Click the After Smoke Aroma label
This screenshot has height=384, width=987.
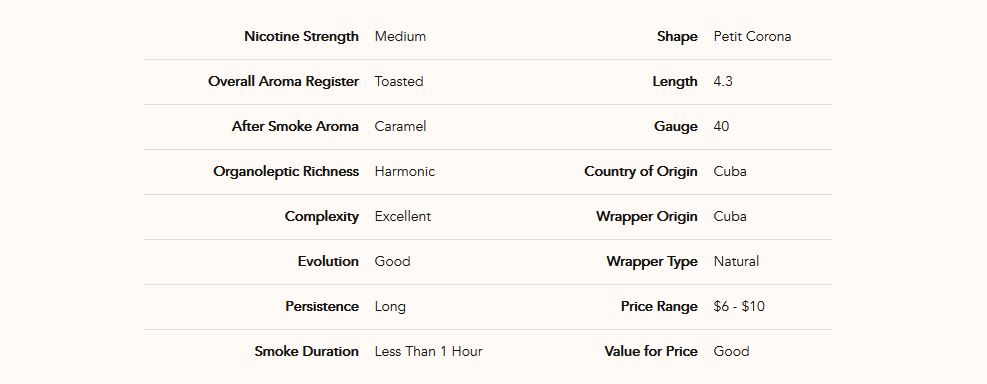click(x=295, y=127)
